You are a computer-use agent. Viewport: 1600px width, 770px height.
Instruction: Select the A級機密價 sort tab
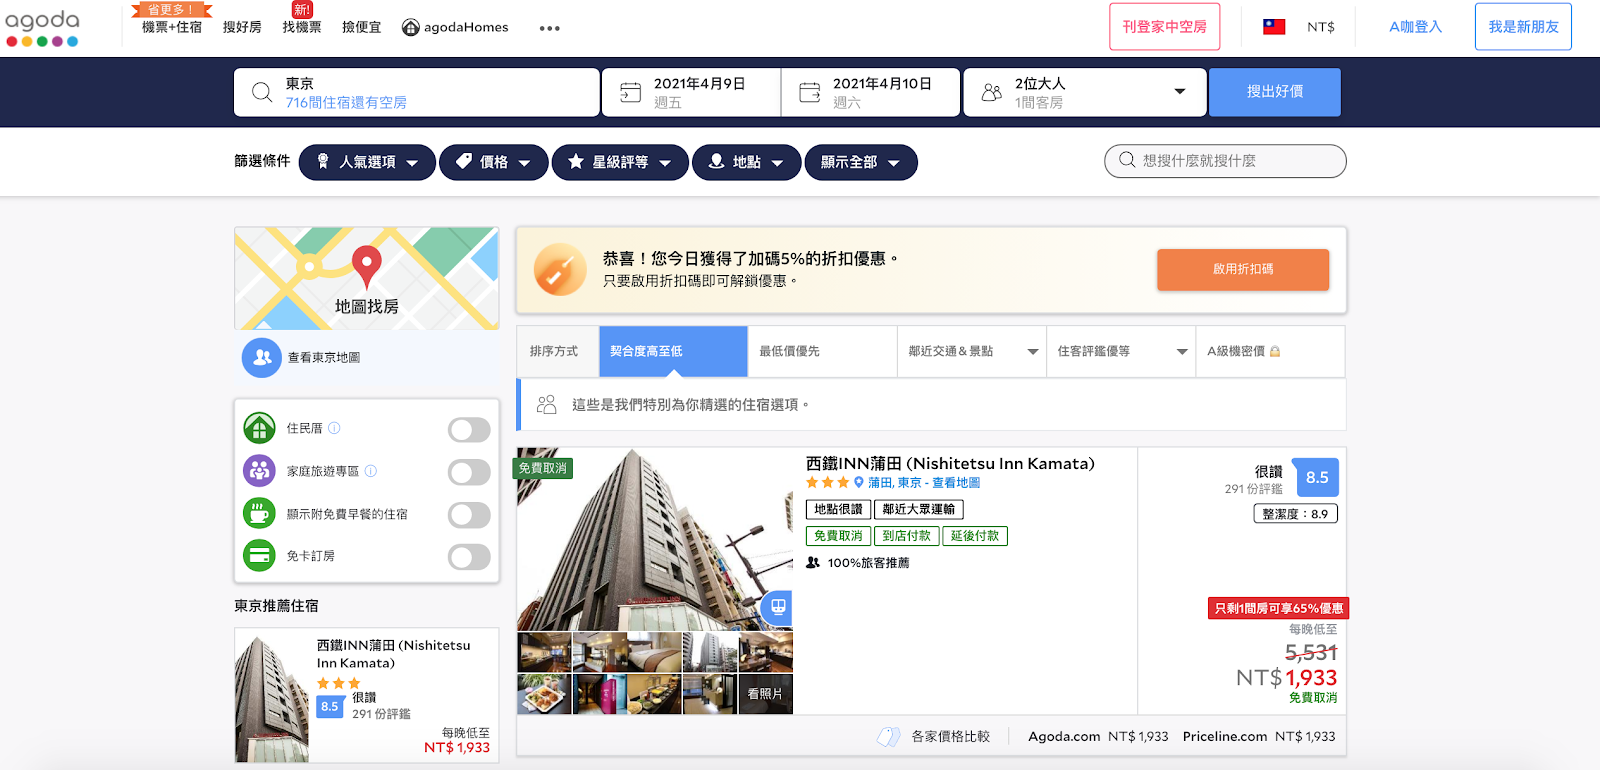coord(1270,351)
